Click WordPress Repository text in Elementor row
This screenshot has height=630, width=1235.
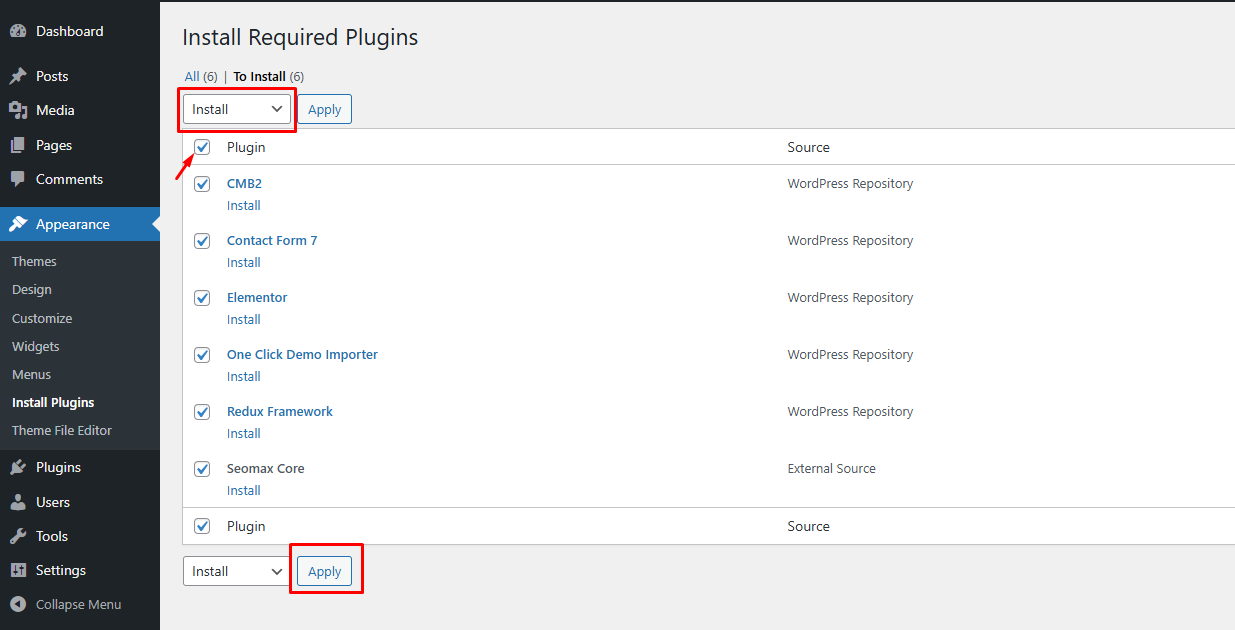850,298
